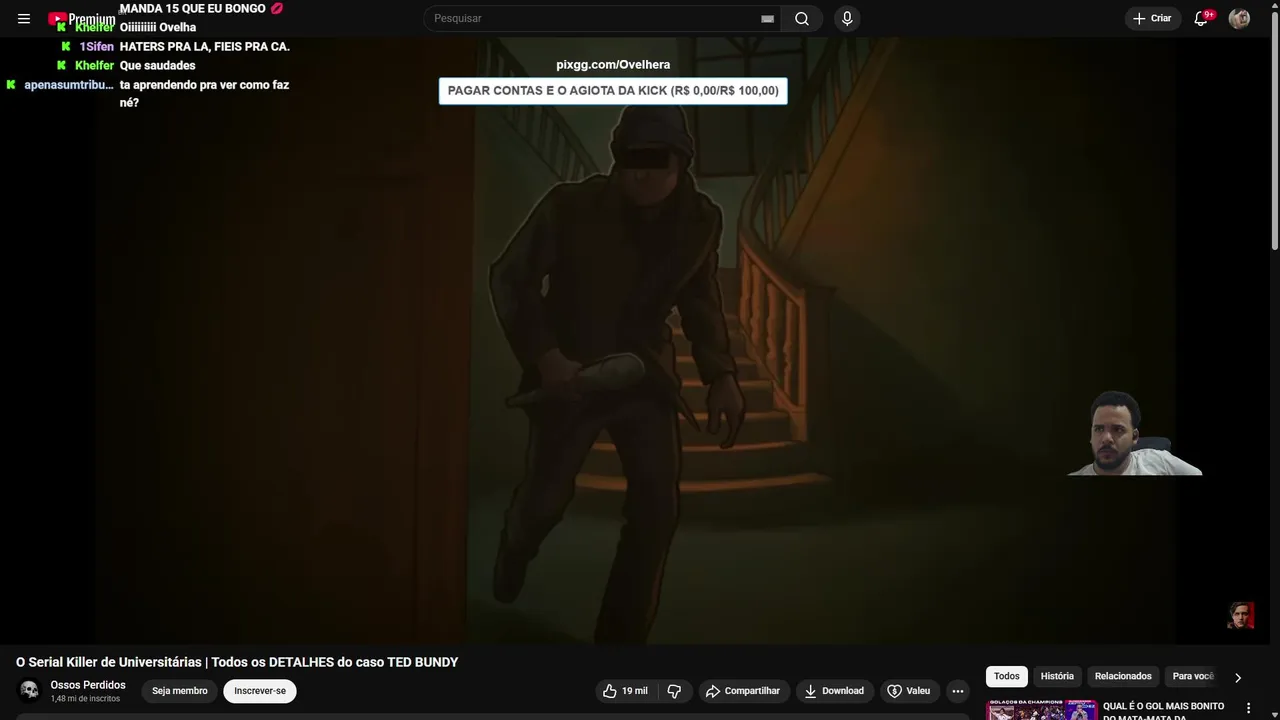Subscribe with Inscrever-se button
This screenshot has height=720, width=1280.
260,691
